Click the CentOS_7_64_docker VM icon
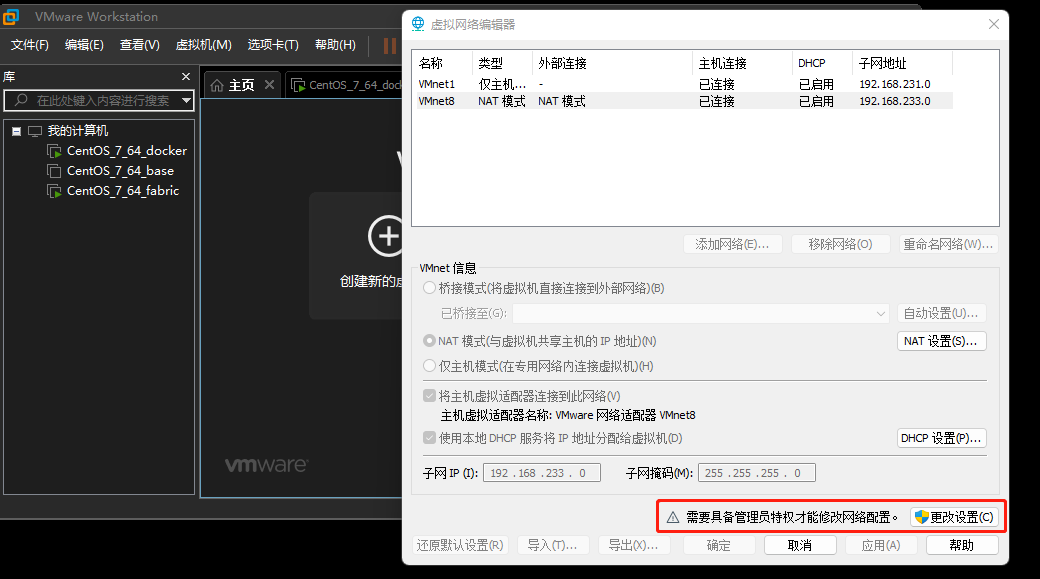The width and height of the screenshot is (1040, 579). coord(54,151)
